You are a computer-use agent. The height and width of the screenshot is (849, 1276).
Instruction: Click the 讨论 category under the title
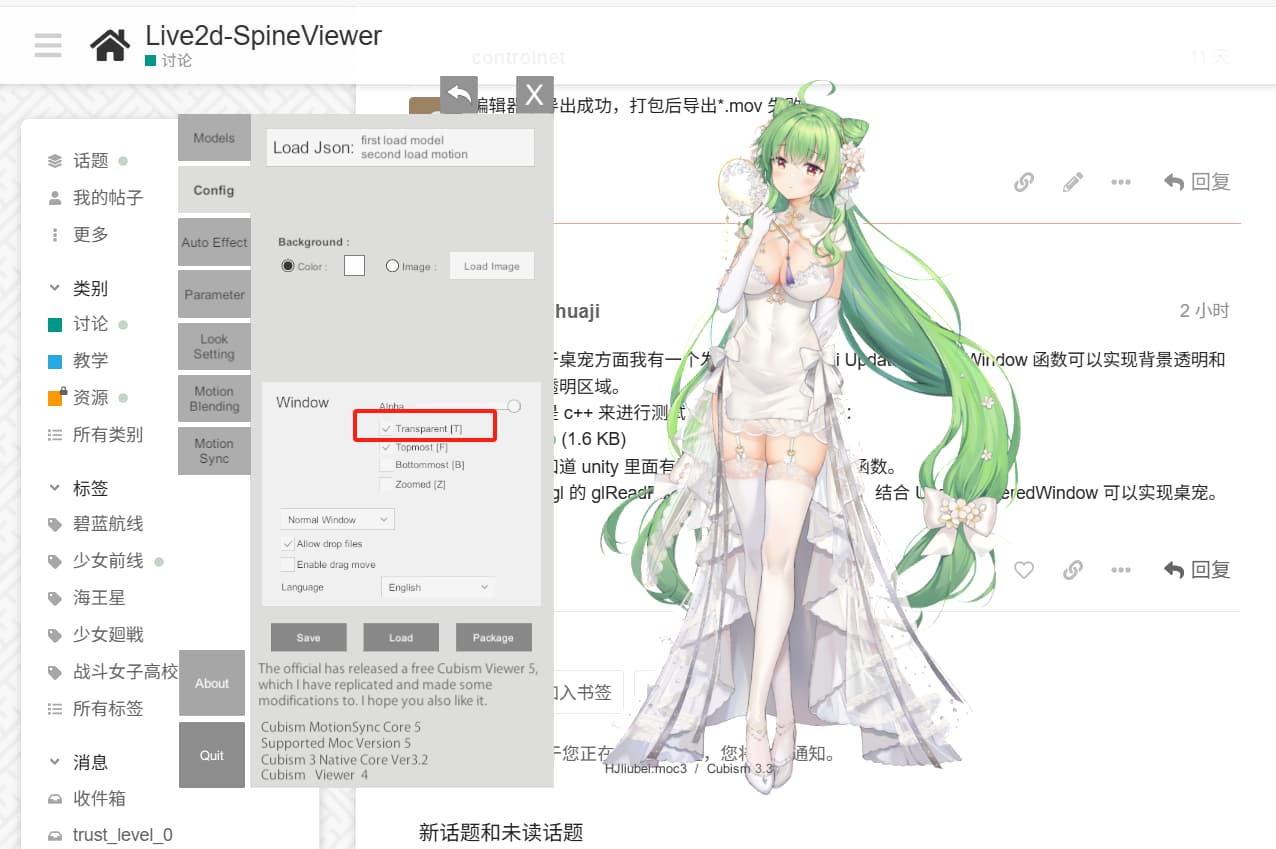click(x=169, y=61)
